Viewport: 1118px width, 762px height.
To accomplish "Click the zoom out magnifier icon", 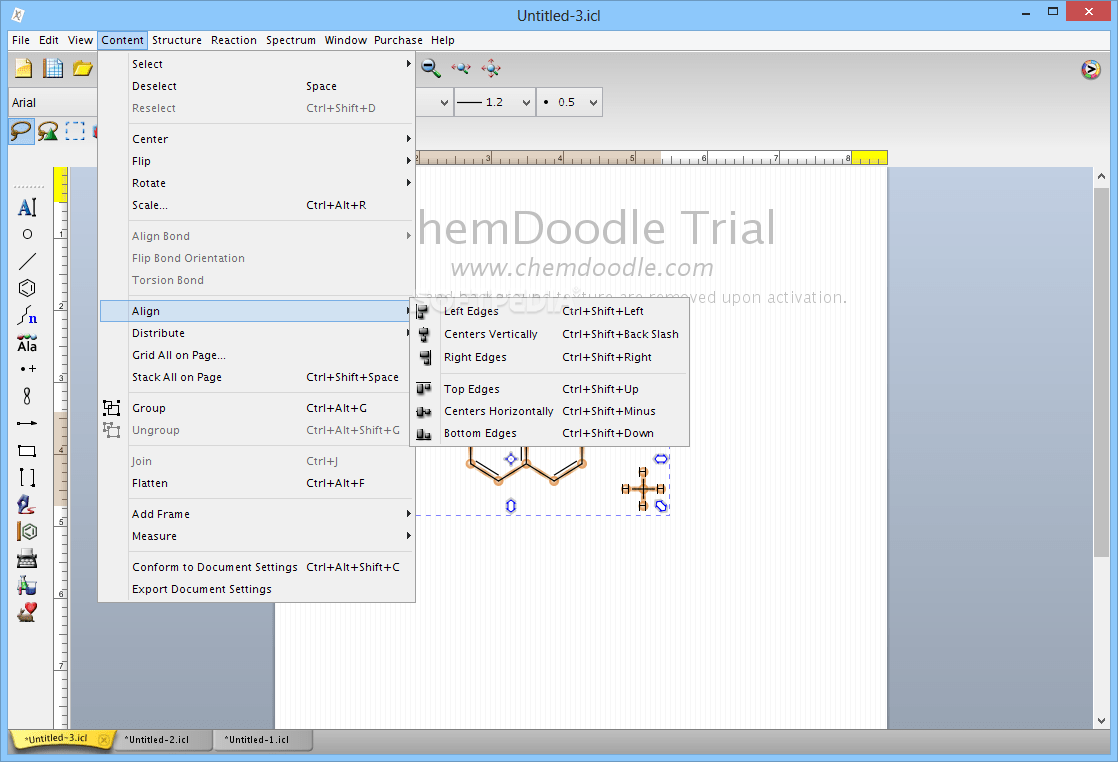I will 431,68.
